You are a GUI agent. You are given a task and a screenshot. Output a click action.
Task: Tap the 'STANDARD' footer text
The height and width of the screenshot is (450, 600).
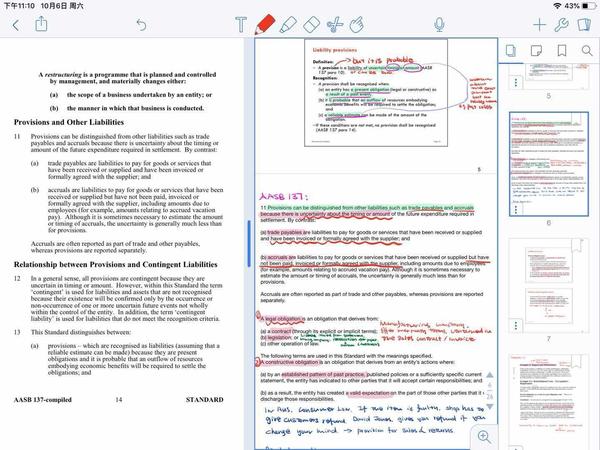[x=204, y=399]
